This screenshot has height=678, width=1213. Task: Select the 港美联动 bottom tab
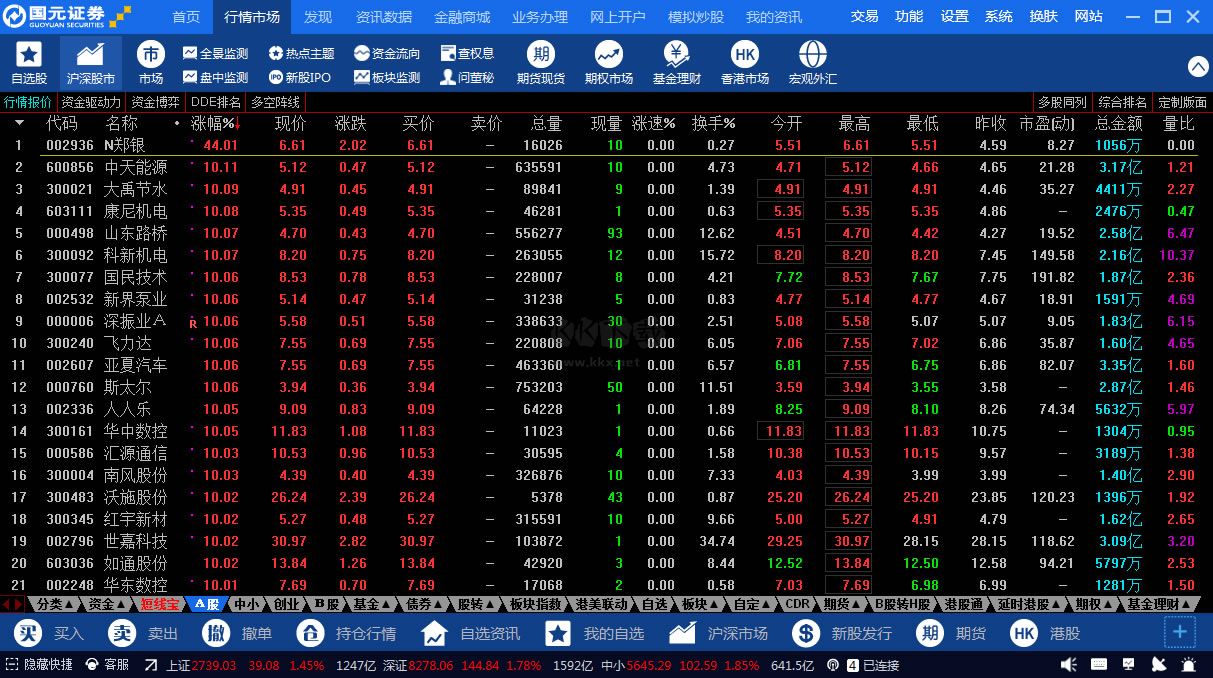(x=602, y=604)
